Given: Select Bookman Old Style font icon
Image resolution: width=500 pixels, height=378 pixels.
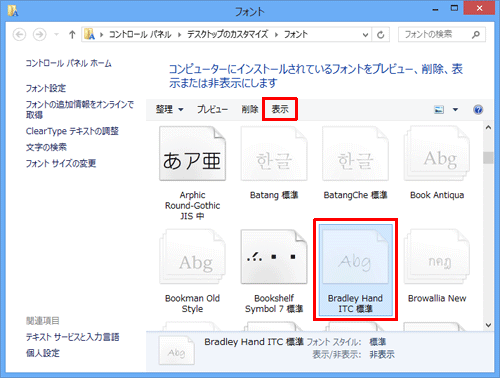Looking at the screenshot, I should pos(192,257).
